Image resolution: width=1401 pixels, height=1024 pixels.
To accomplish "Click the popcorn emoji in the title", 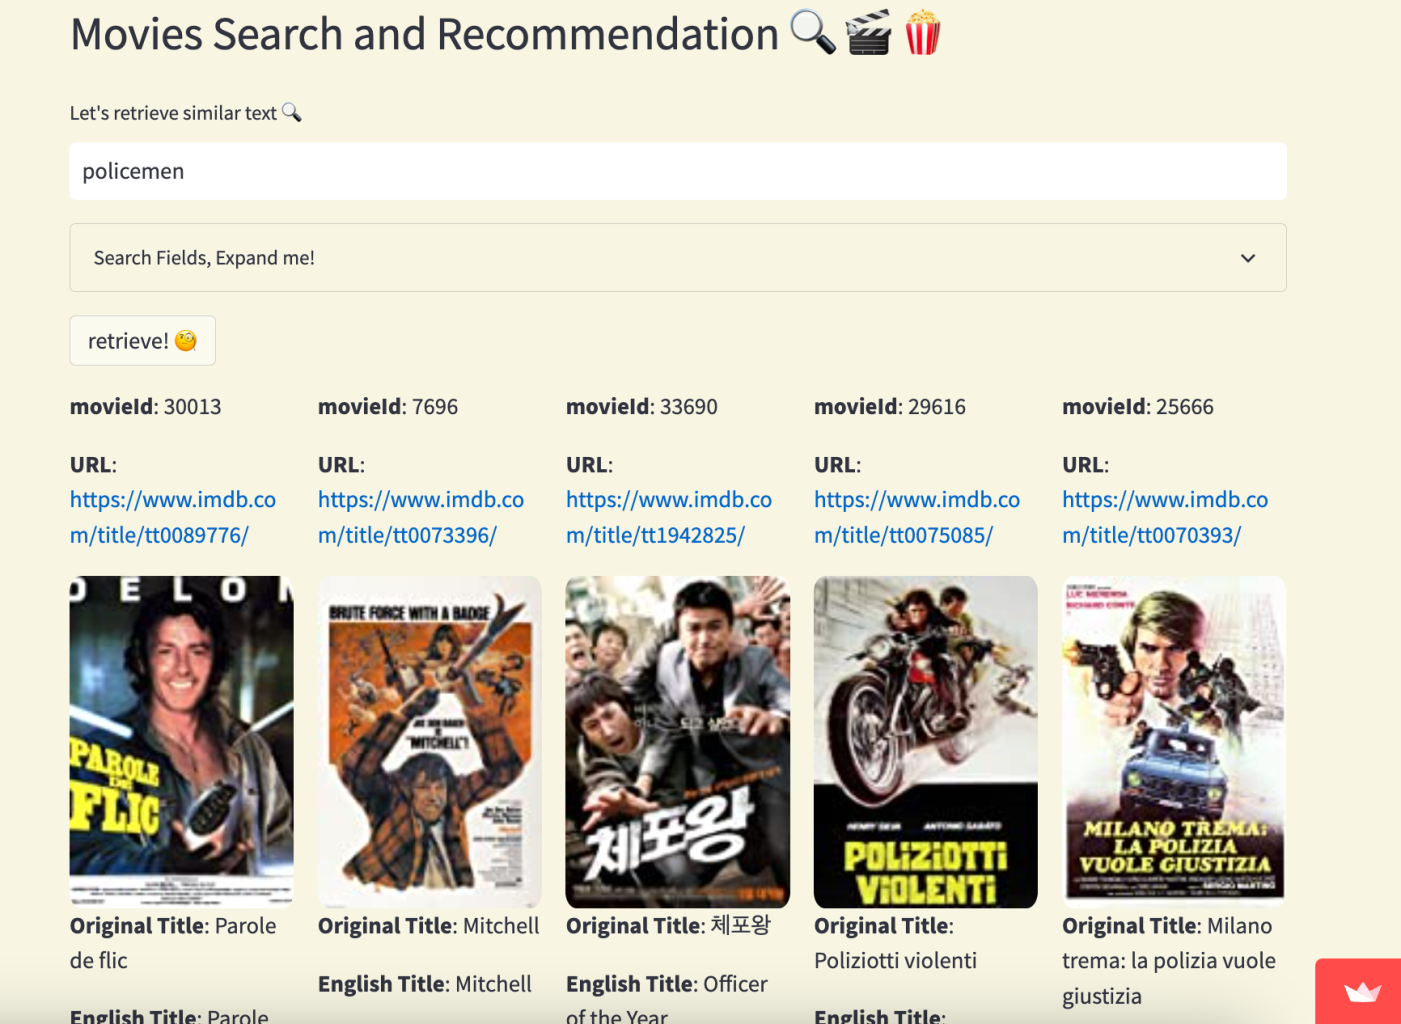I will coord(922,33).
